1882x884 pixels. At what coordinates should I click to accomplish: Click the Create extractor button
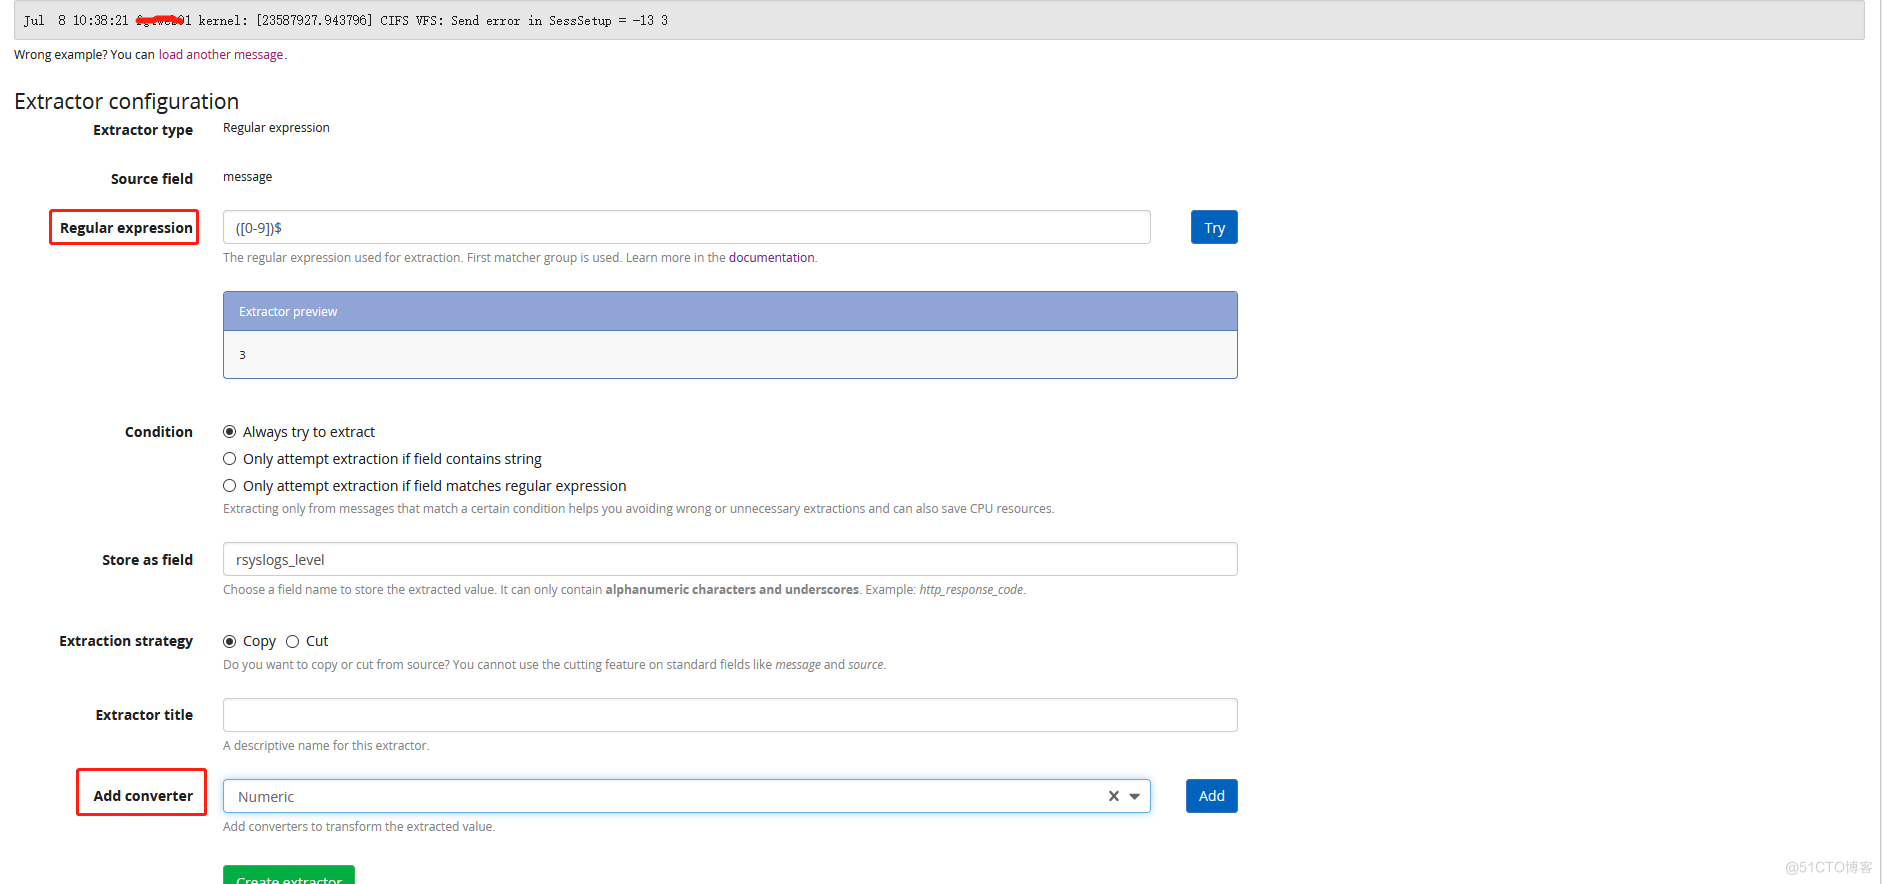289,875
